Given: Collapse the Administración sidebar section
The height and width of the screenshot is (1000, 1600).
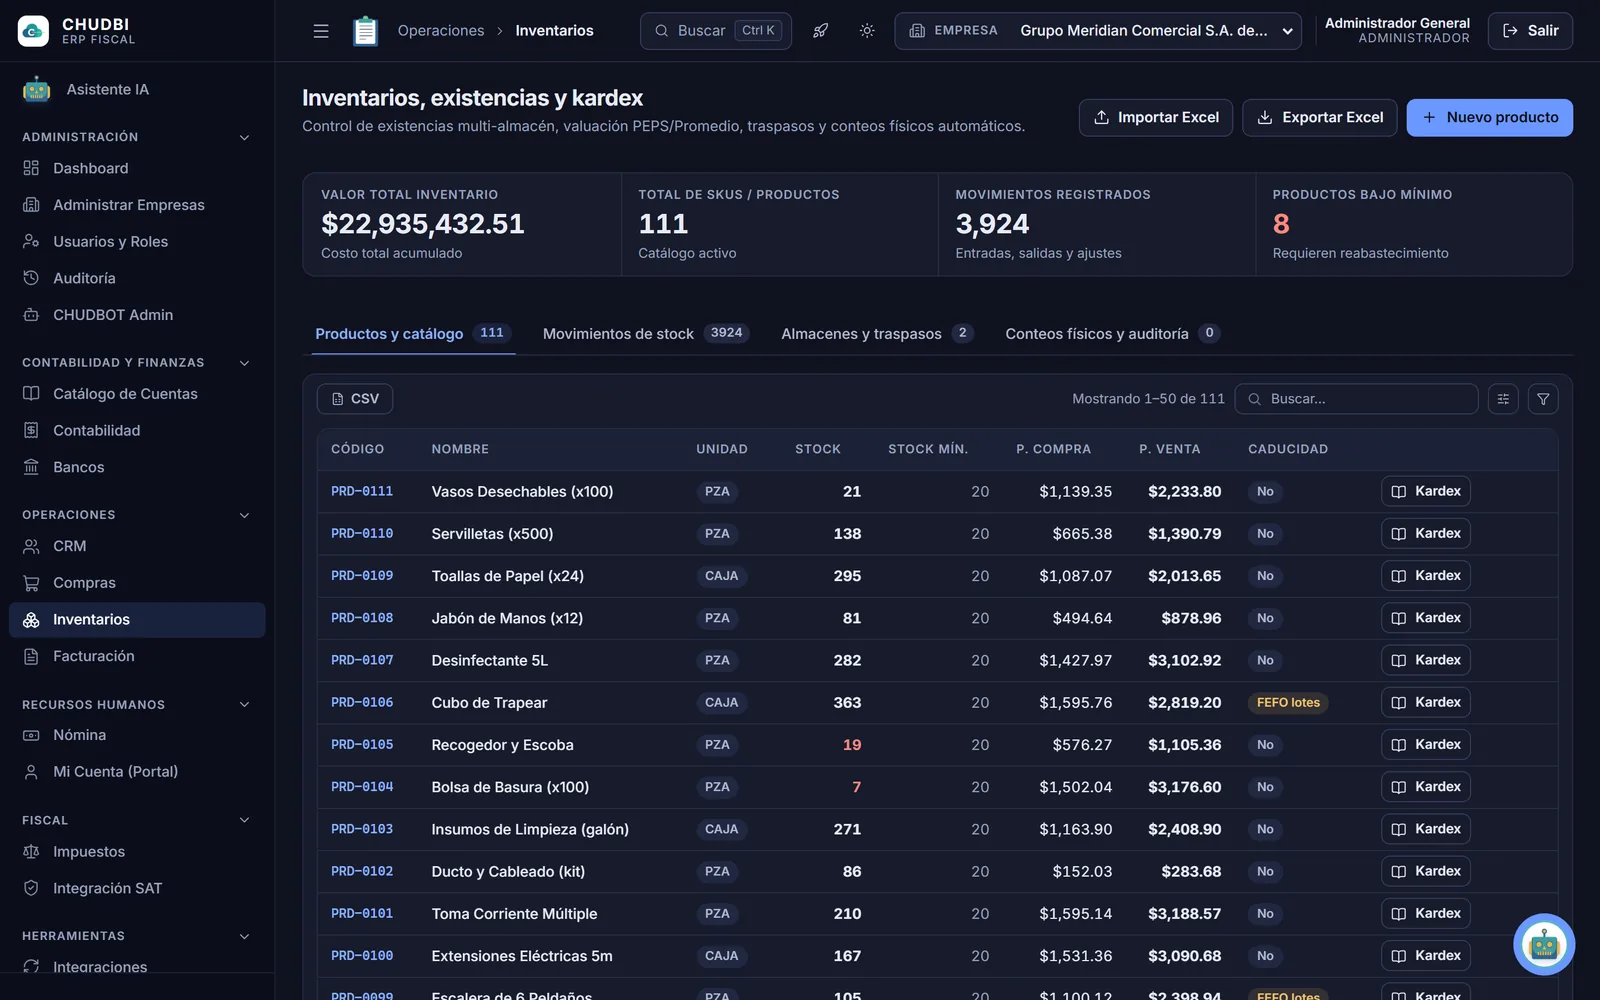Looking at the screenshot, I should click(244, 137).
